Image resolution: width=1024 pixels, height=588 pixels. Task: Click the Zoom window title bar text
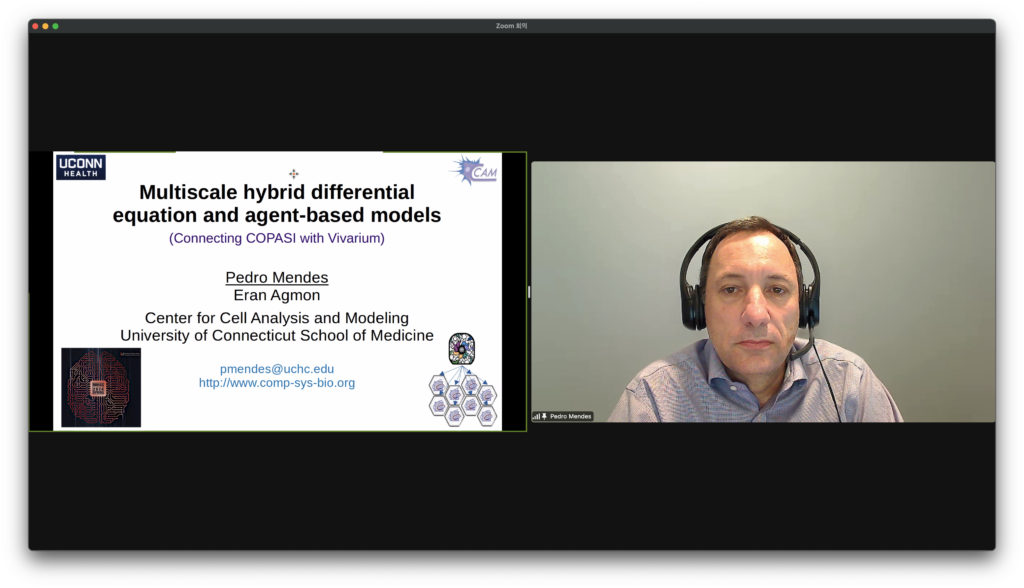click(x=511, y=26)
